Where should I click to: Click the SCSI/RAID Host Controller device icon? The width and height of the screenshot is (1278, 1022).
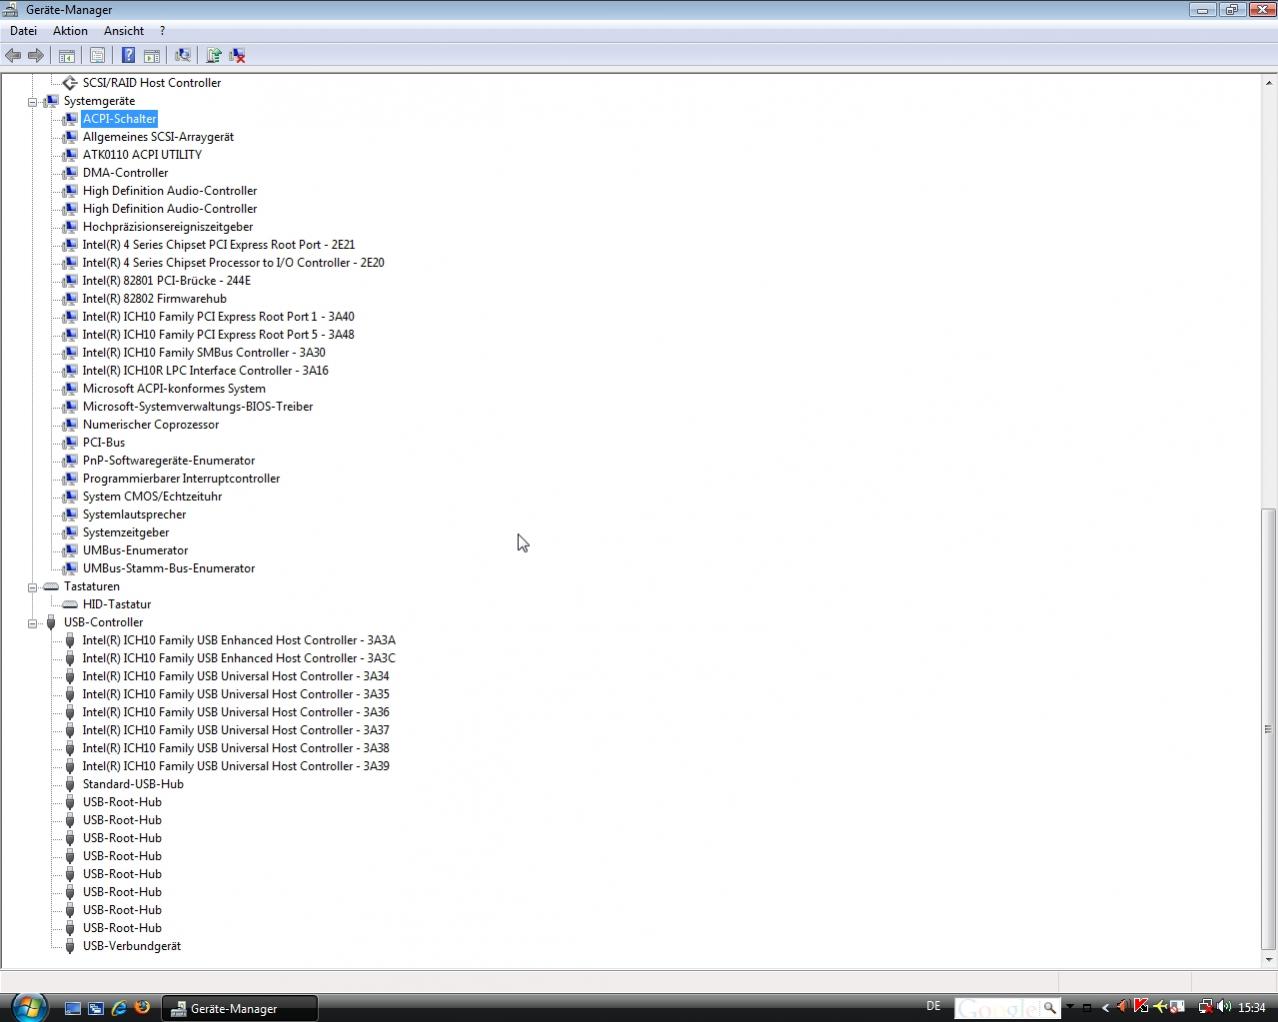(69, 83)
